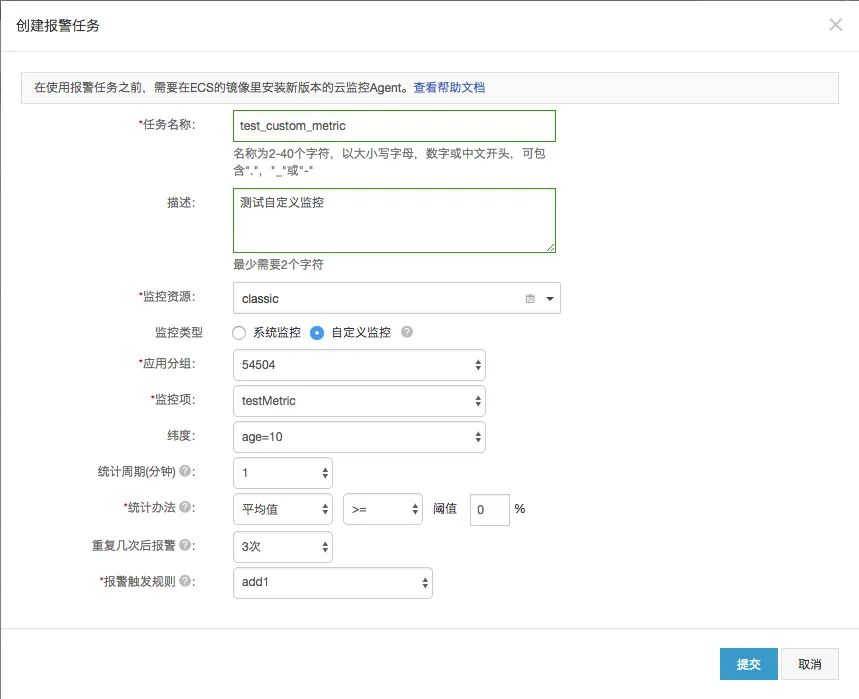
Task: Click the 创建报警任务 dialog title
Action: click(x=58, y=26)
